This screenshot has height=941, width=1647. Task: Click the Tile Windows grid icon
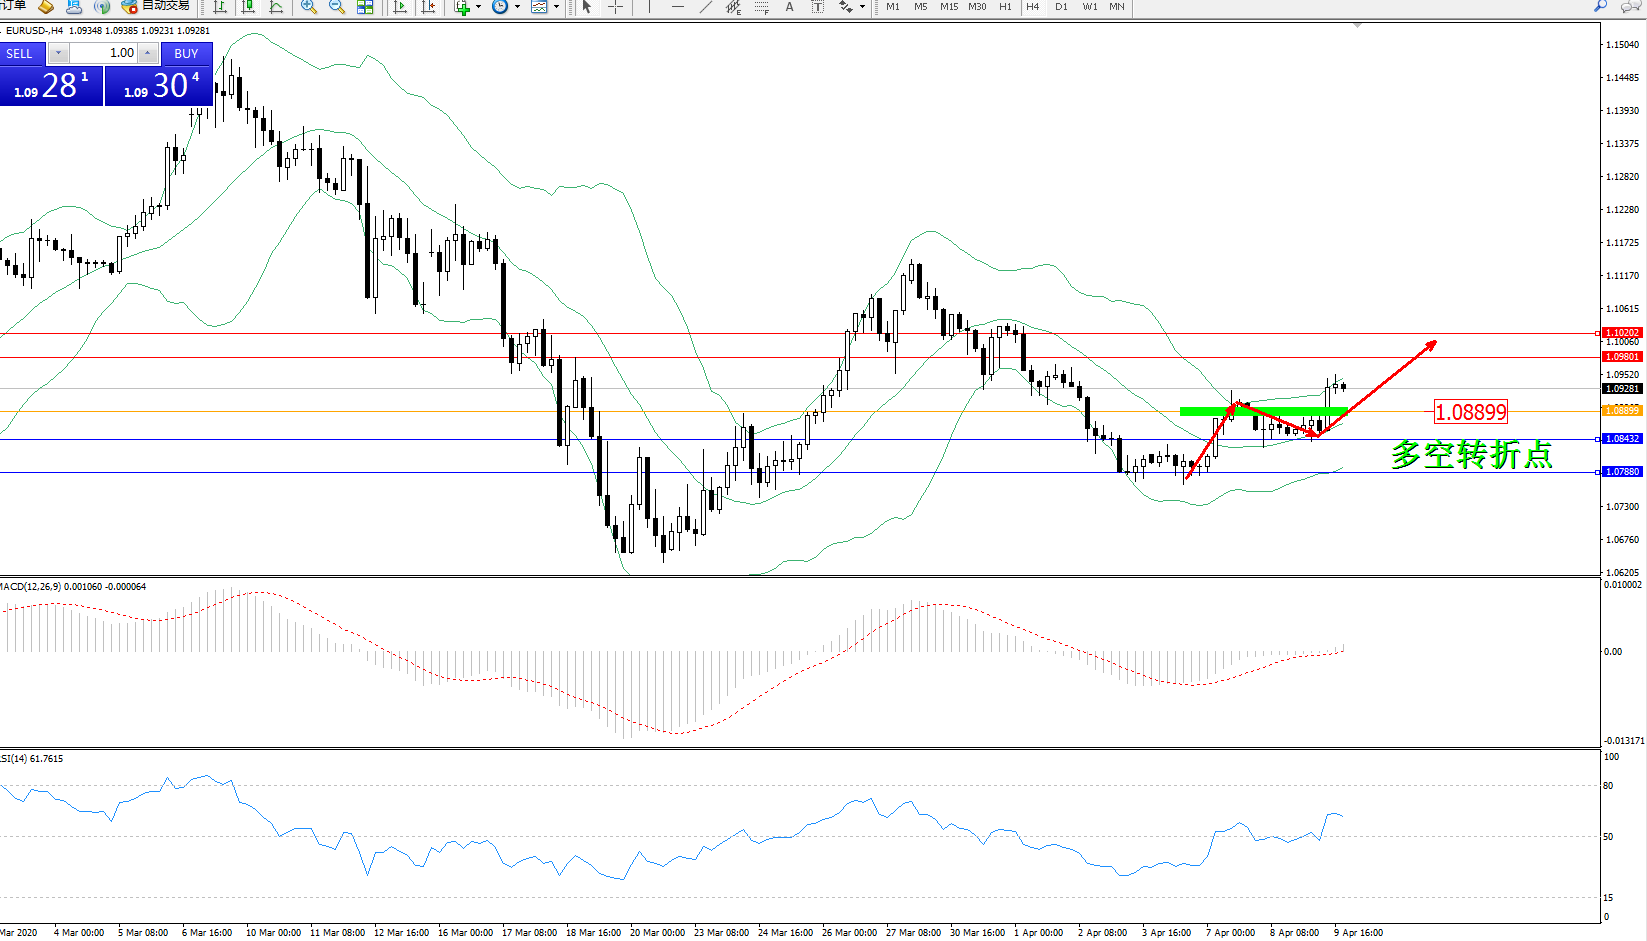point(365,7)
